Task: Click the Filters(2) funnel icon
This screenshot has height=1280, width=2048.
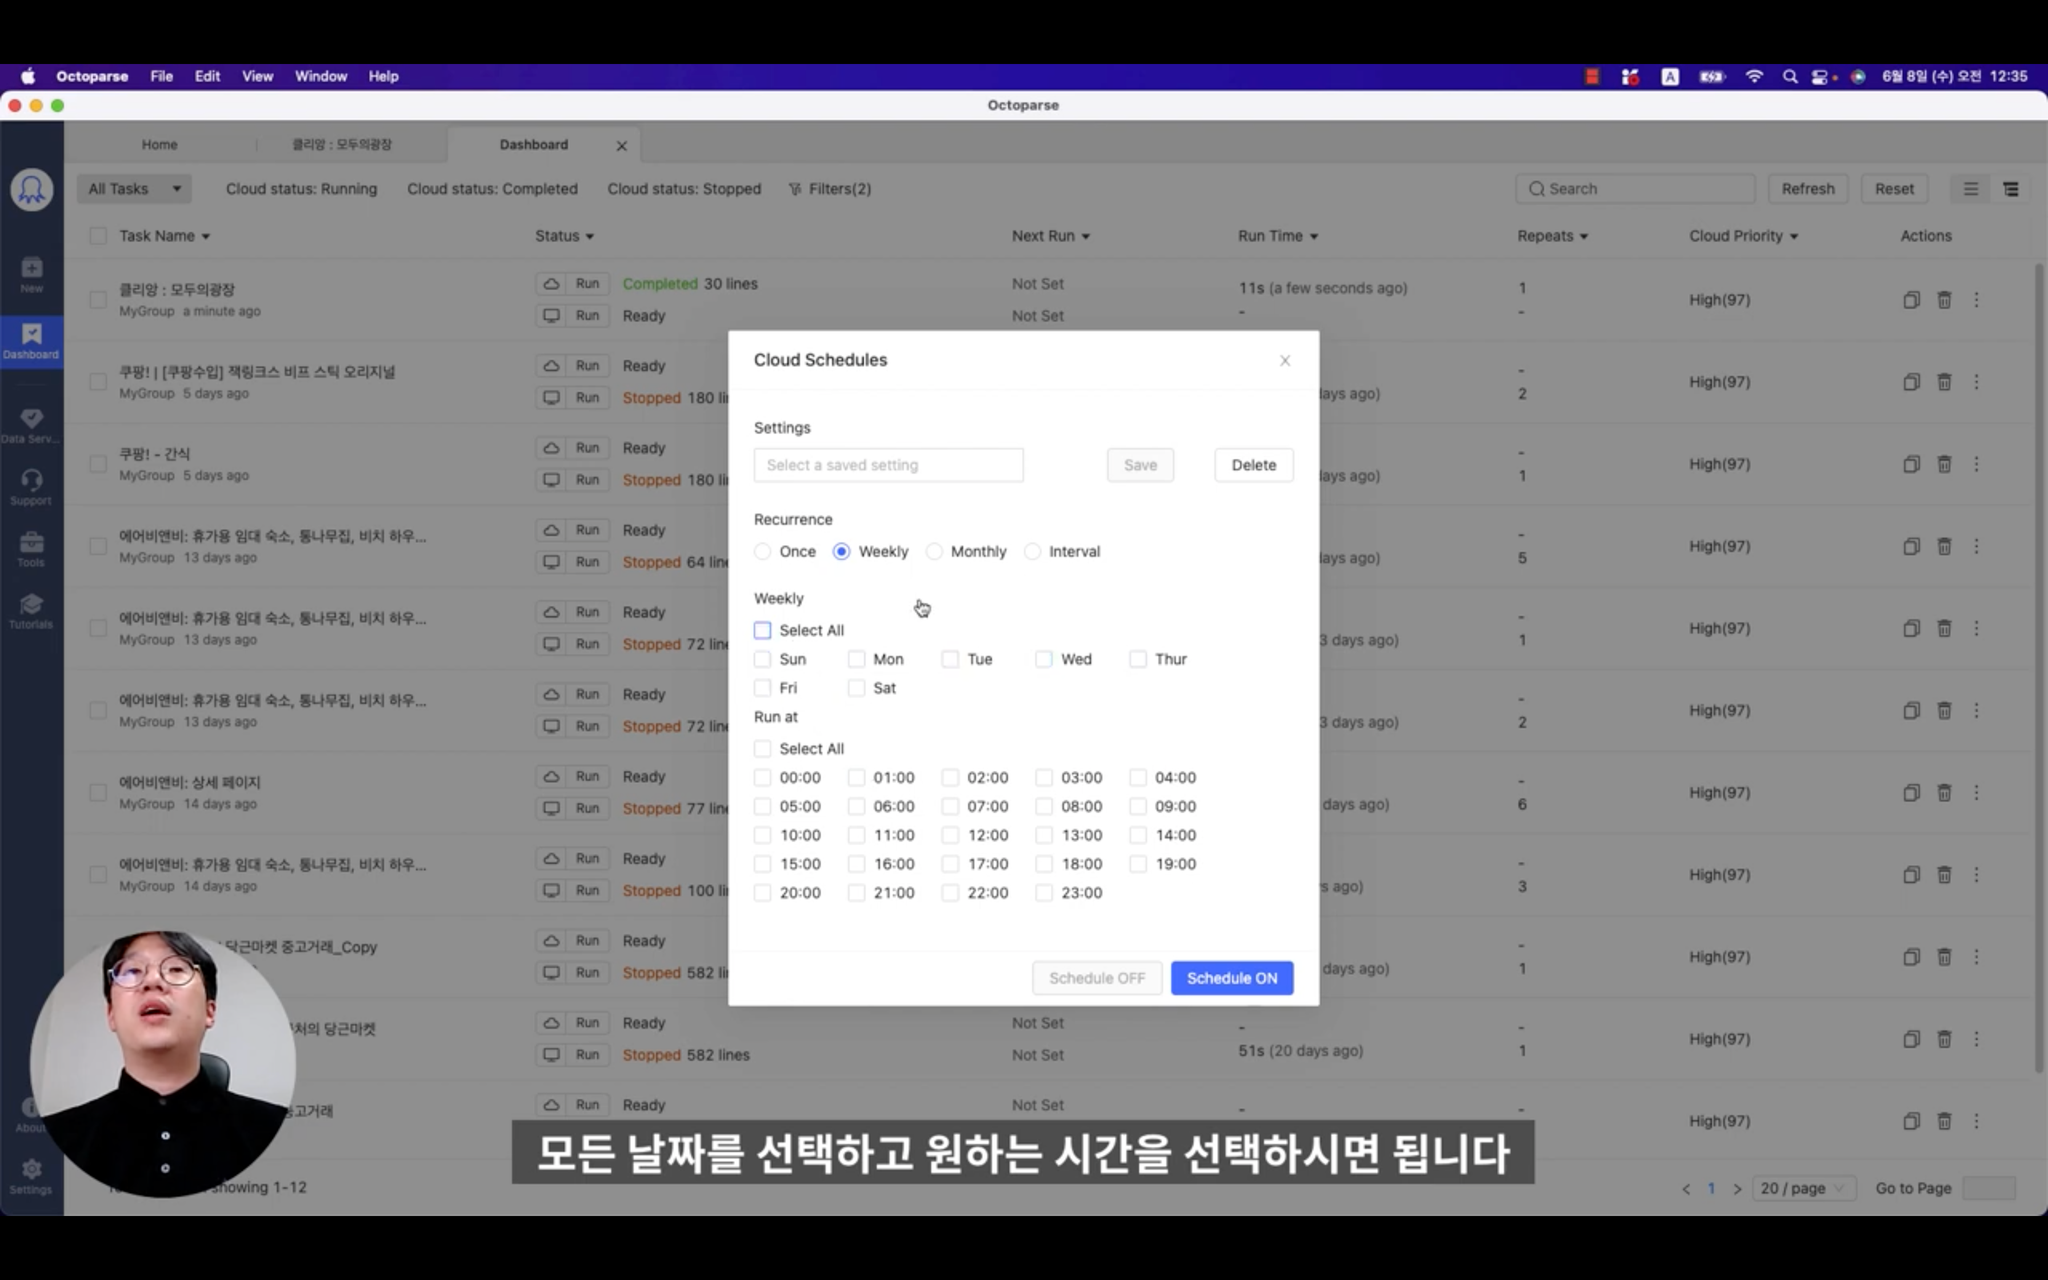Action: 795,189
